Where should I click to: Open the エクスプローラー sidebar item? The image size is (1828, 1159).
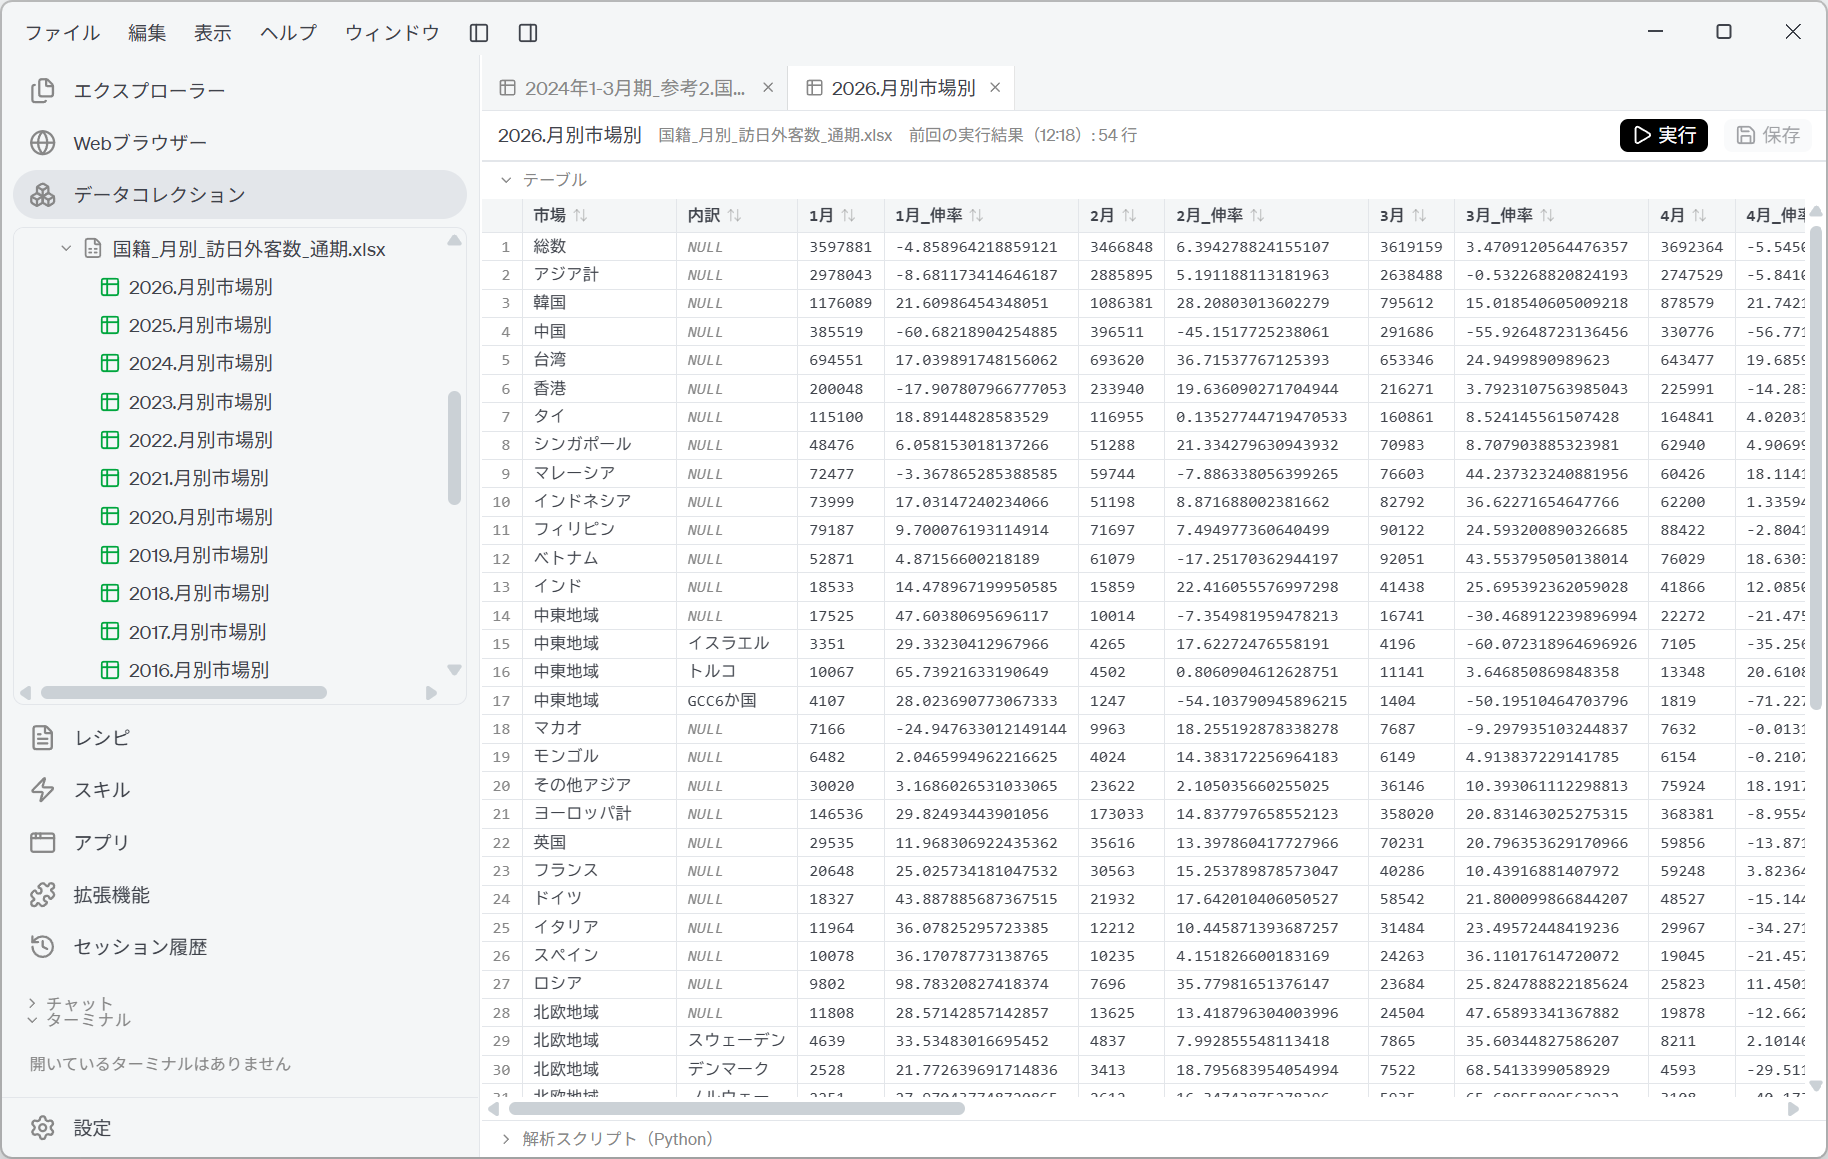[240, 91]
